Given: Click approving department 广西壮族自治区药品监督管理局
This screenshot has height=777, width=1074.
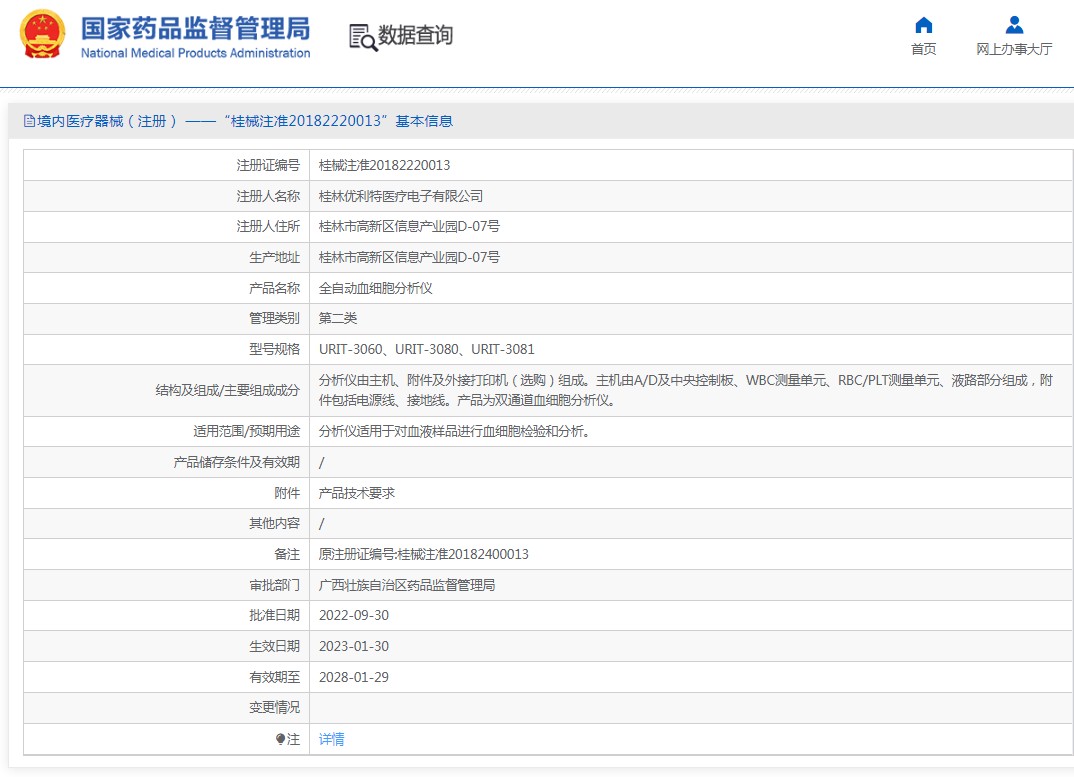Looking at the screenshot, I should pos(406,585).
